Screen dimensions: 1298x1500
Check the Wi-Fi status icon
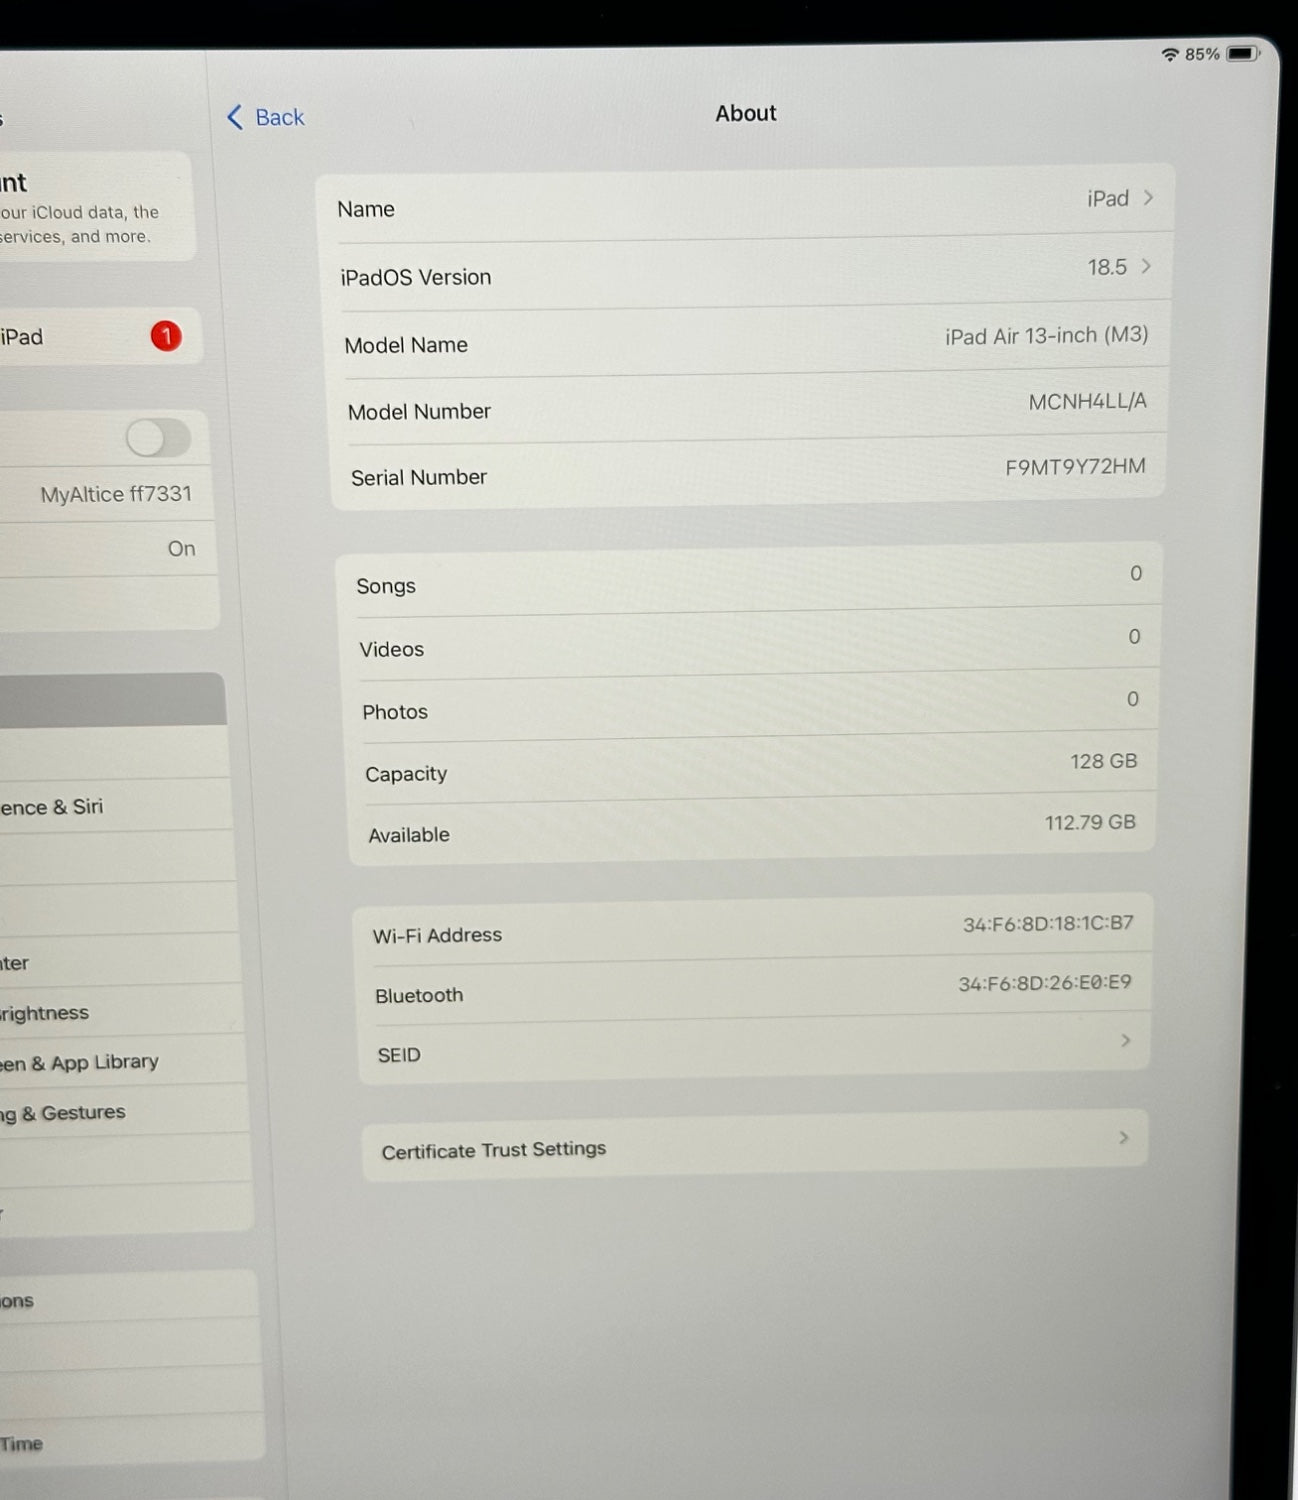click(x=1170, y=54)
